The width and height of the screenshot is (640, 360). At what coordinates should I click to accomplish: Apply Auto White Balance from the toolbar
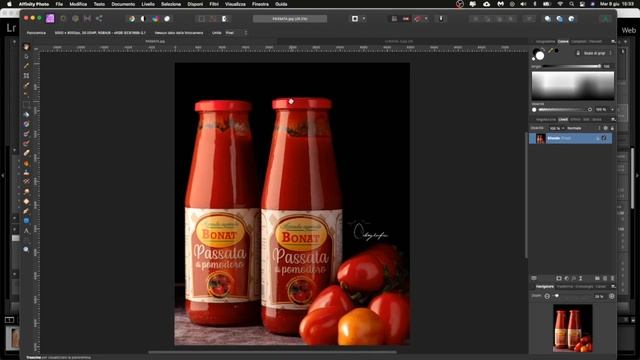(167, 19)
